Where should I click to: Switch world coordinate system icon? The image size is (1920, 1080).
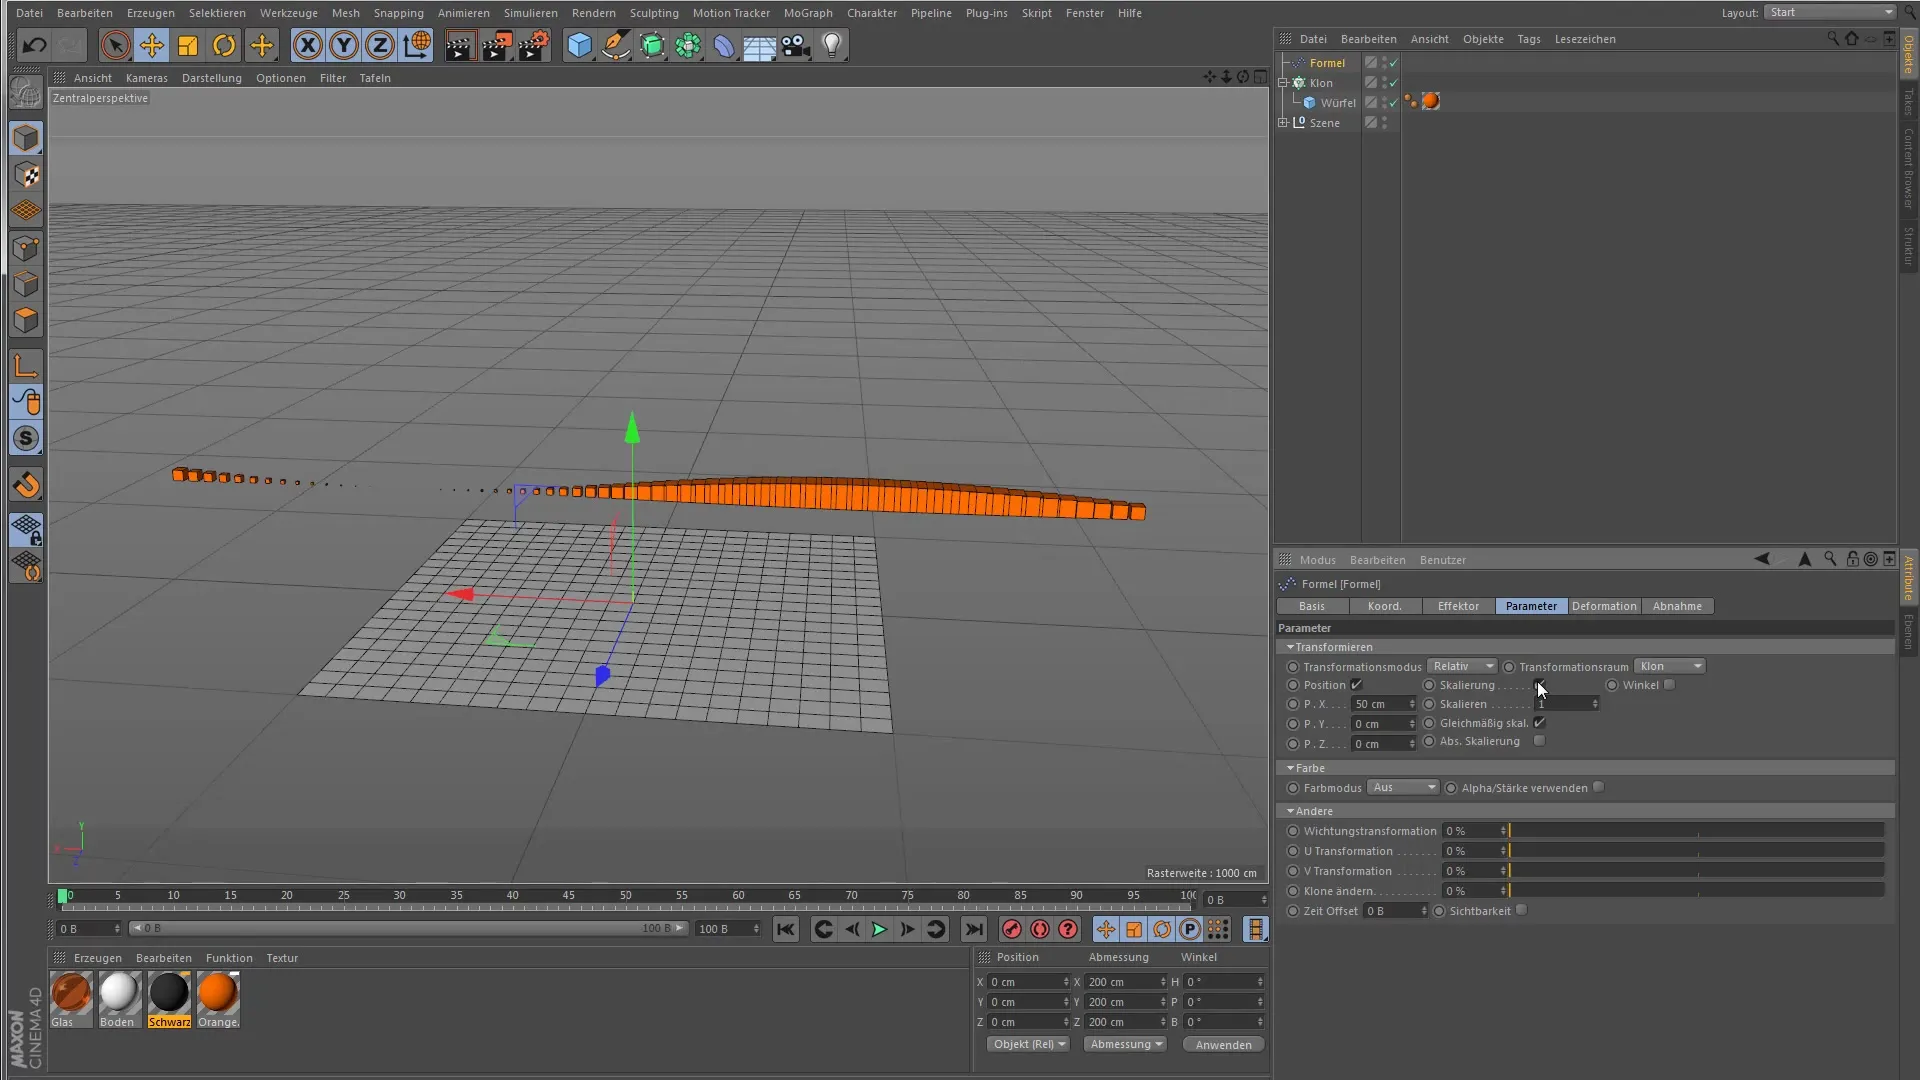[417, 45]
